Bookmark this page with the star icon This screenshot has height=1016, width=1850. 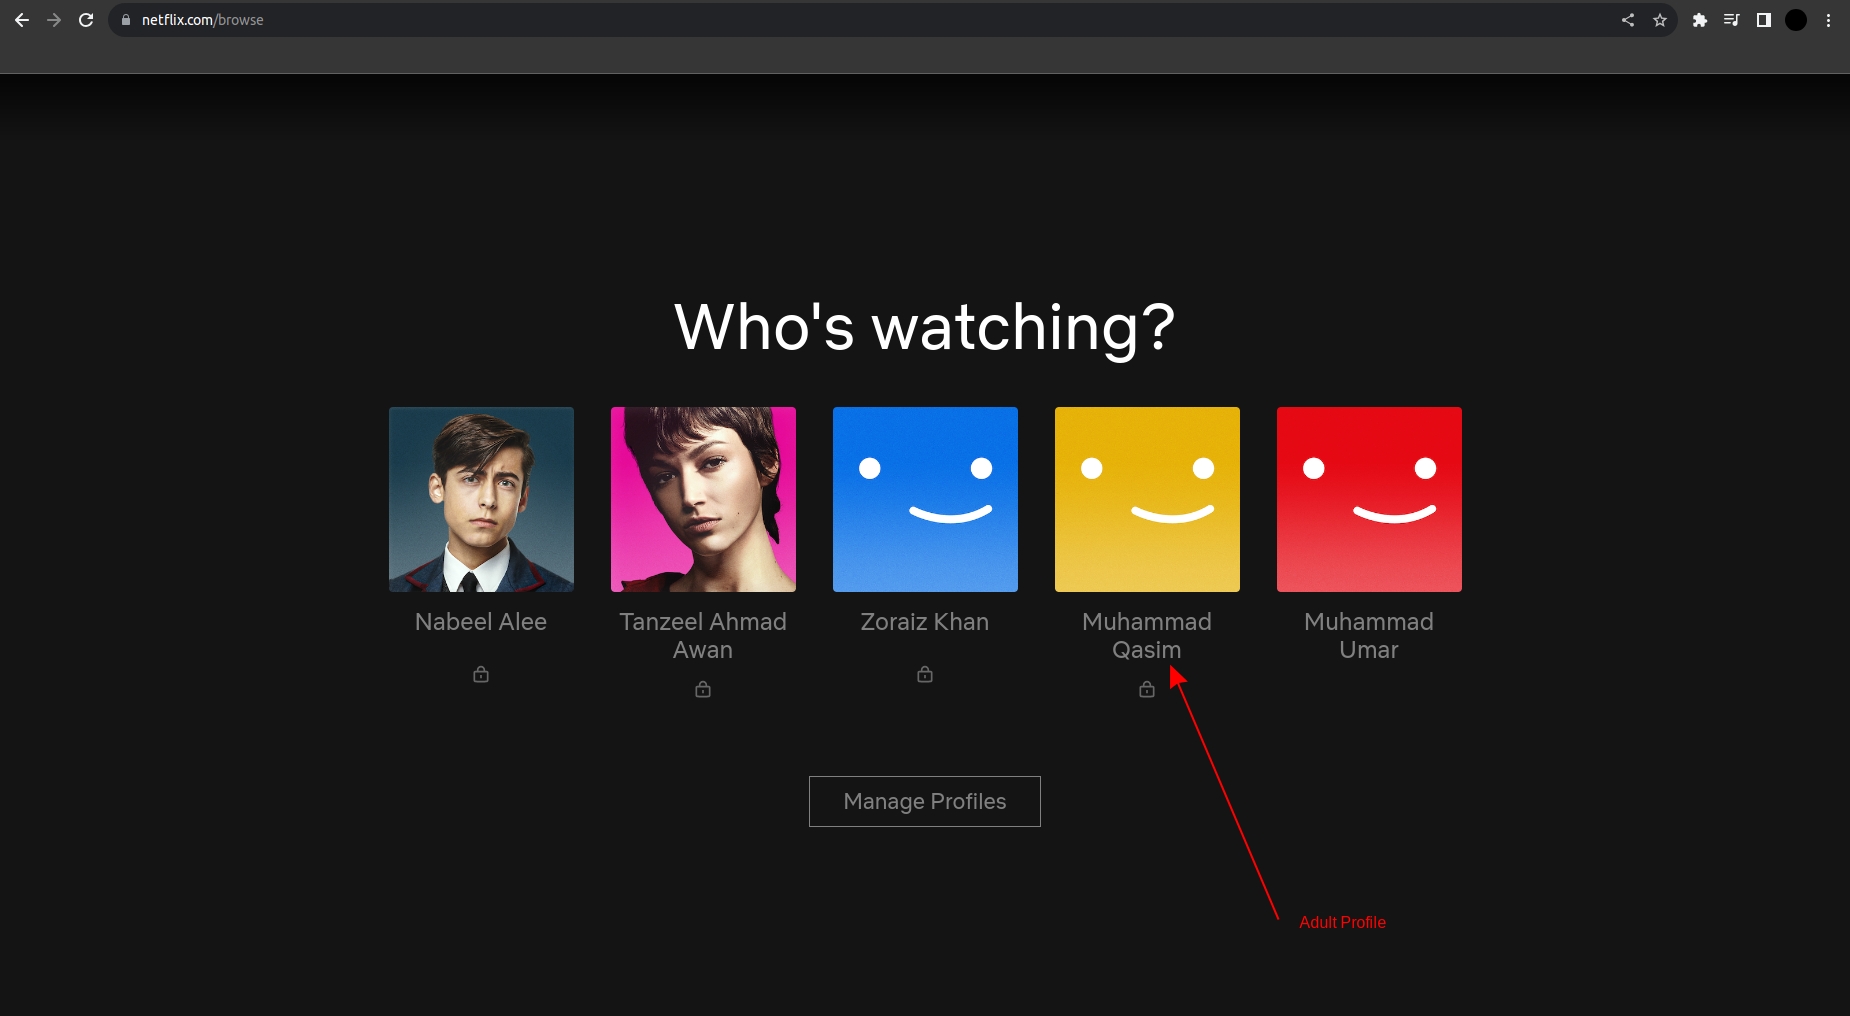click(x=1660, y=20)
